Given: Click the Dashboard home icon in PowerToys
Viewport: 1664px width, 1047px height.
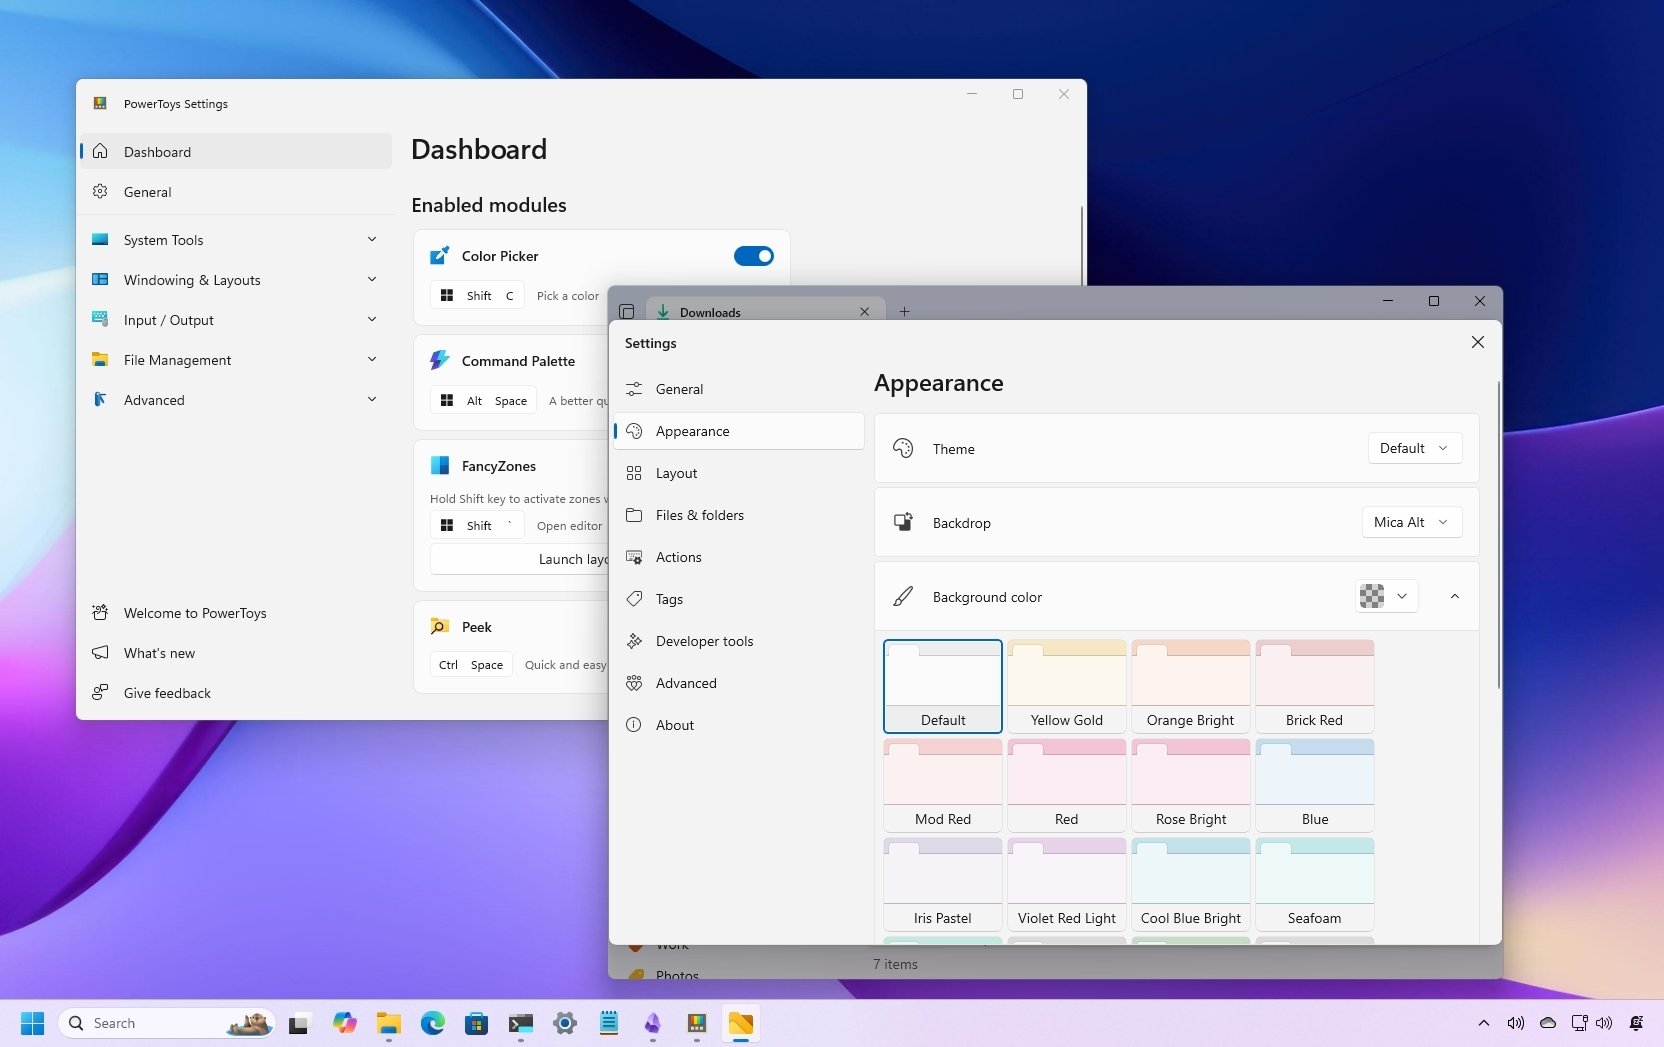Looking at the screenshot, I should (100, 151).
